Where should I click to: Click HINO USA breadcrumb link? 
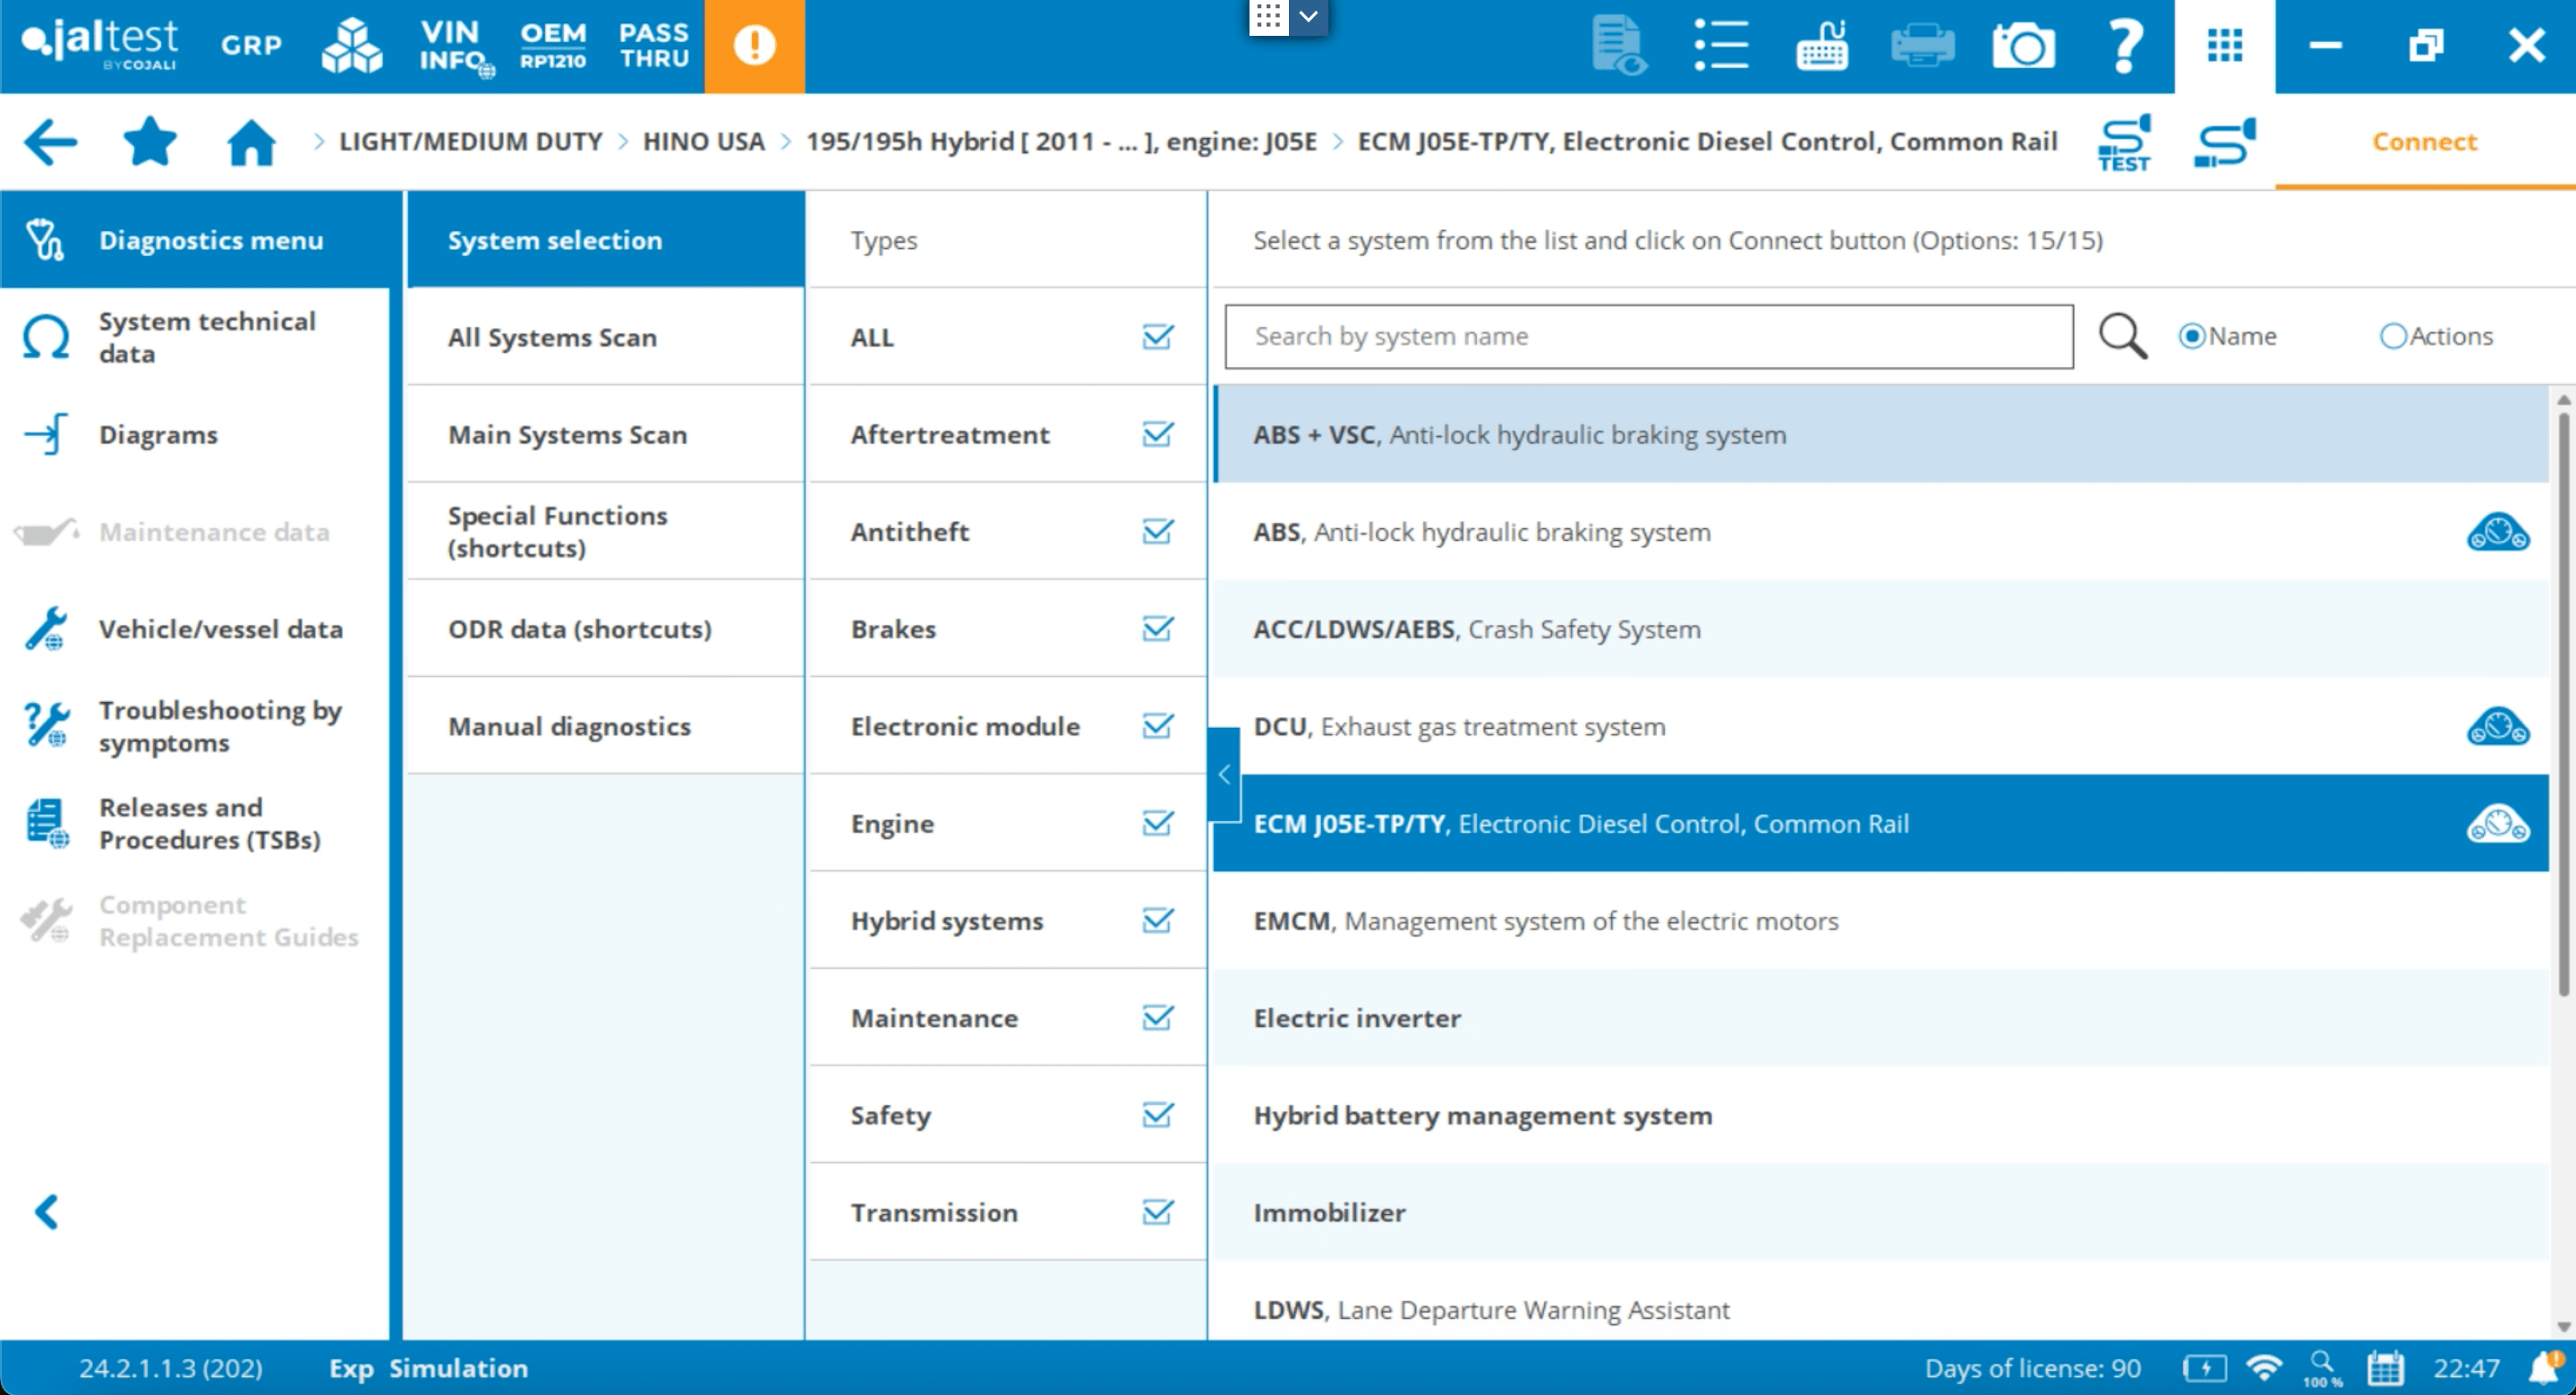click(703, 142)
